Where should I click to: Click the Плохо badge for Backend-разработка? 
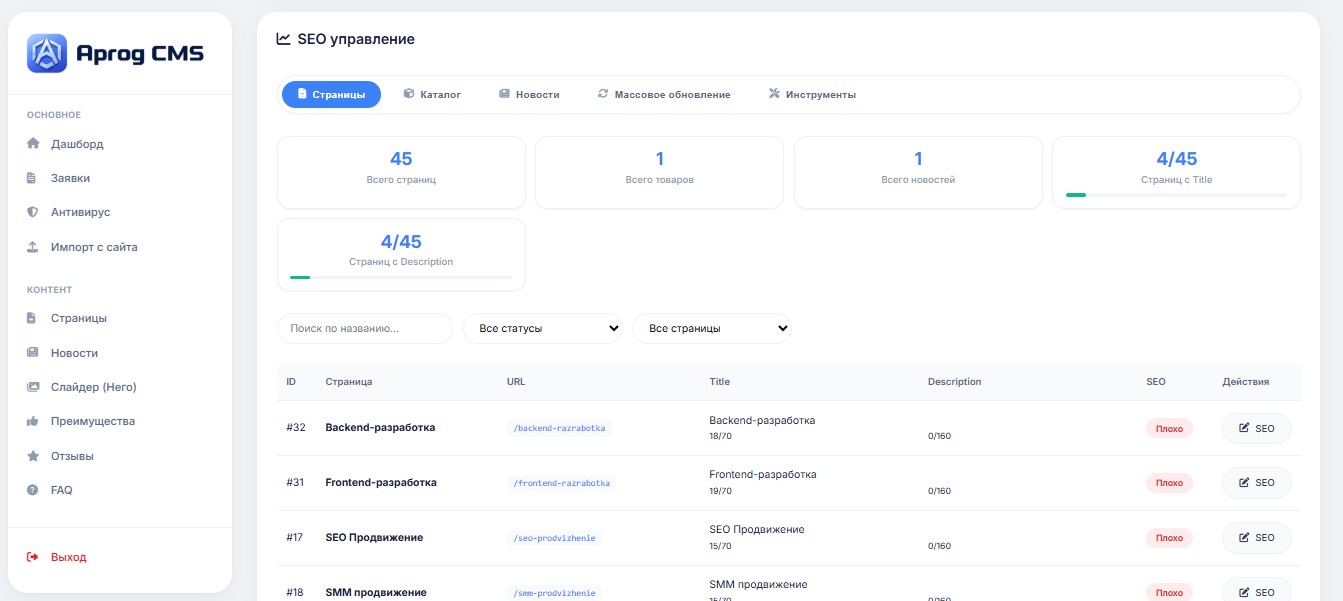[x=1169, y=428]
